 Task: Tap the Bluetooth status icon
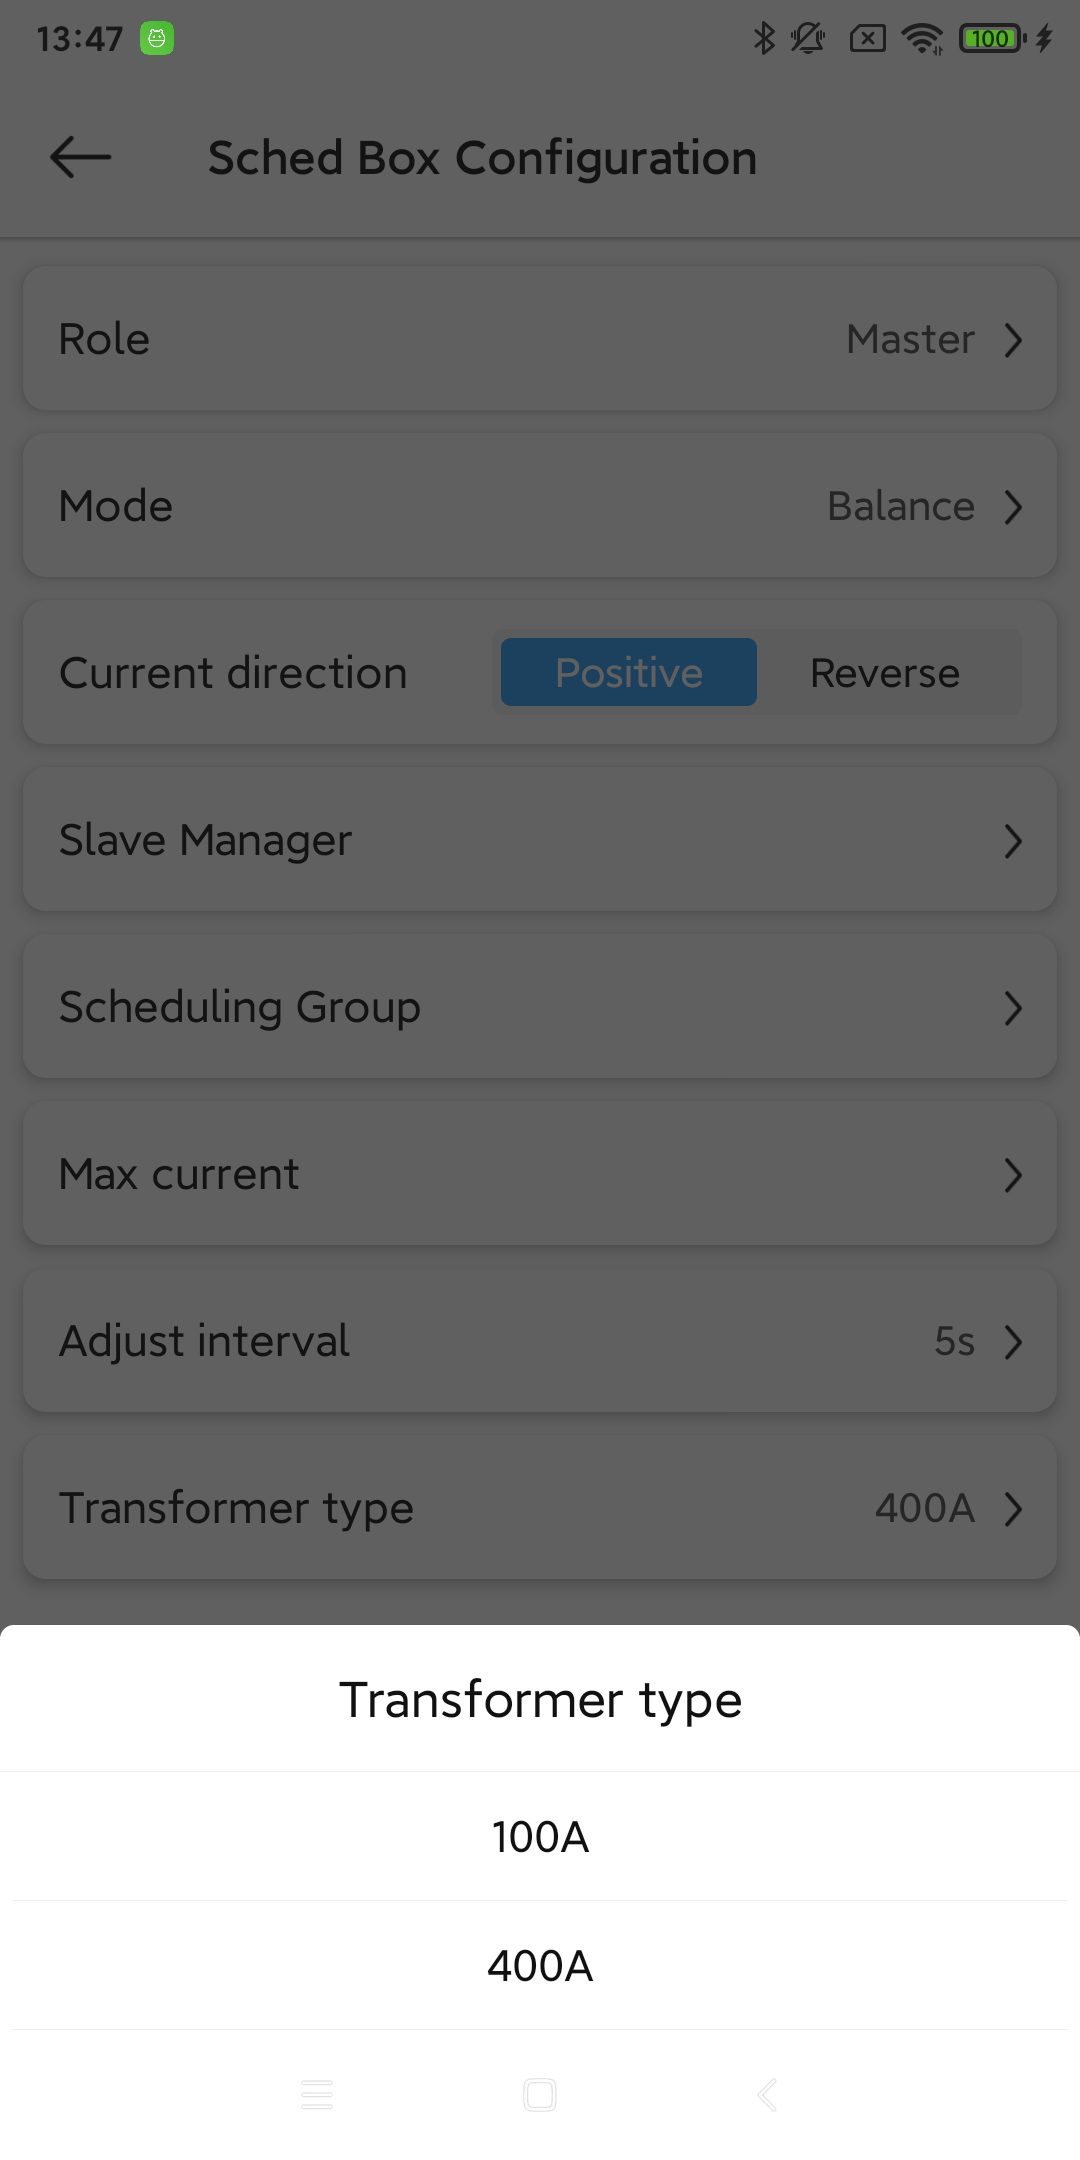tap(764, 39)
